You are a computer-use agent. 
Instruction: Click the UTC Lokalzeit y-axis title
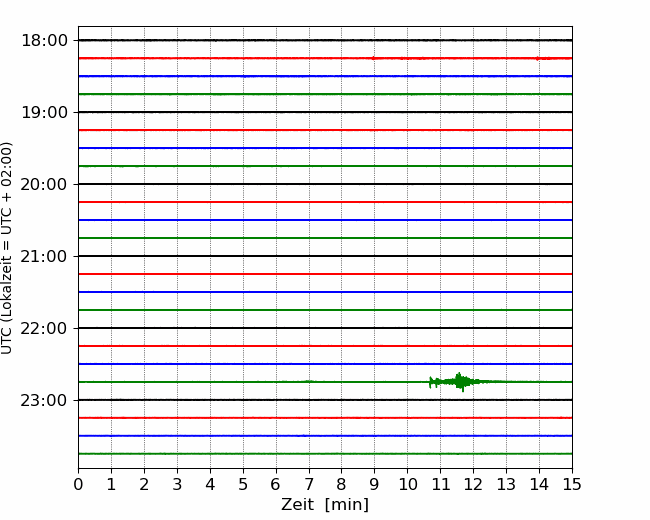6,248
